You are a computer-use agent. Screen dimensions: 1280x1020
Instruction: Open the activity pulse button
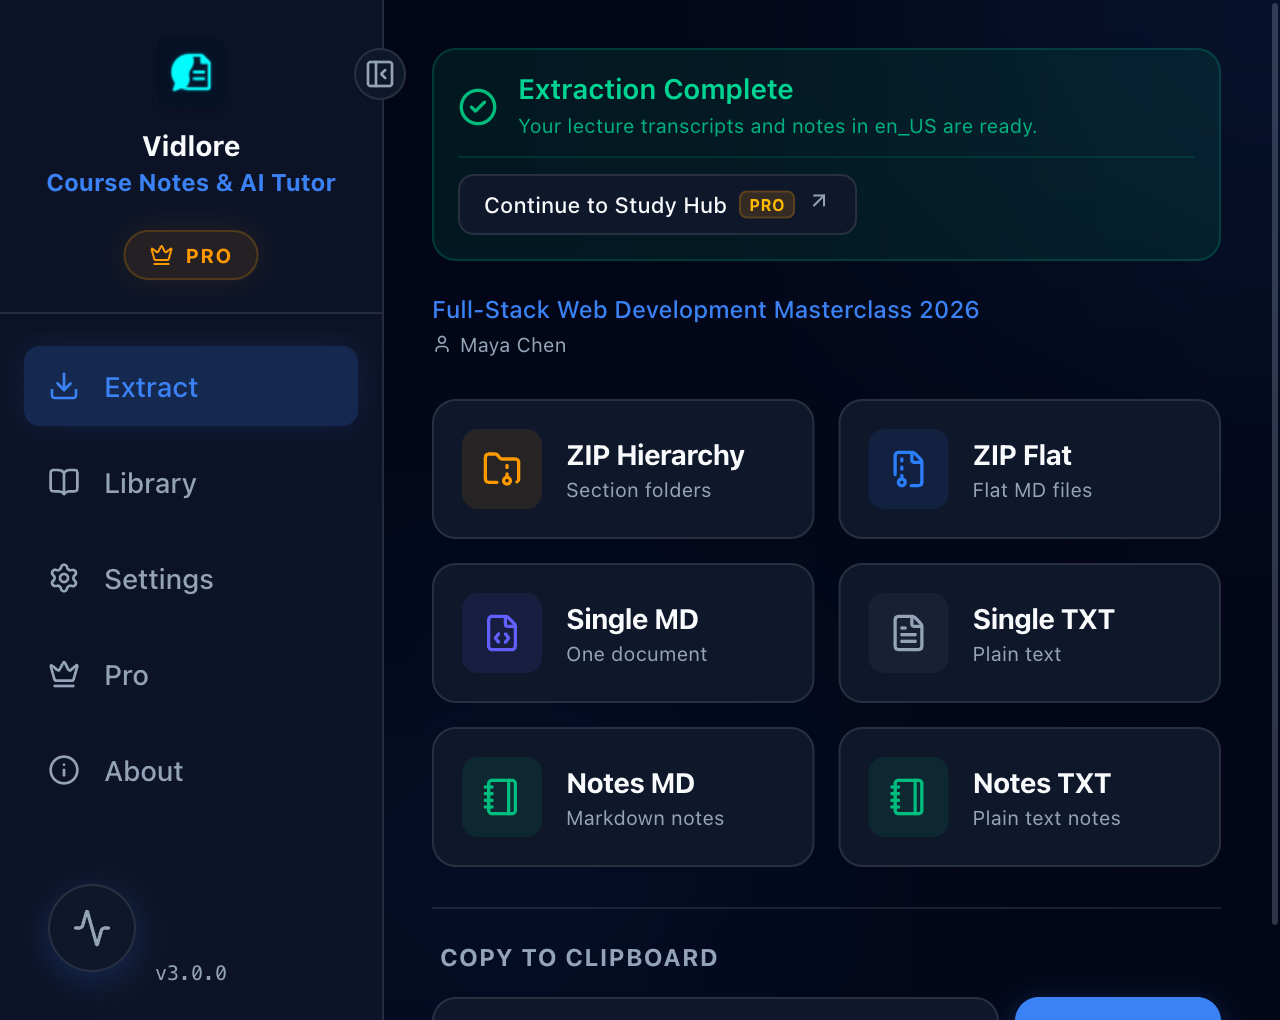[x=92, y=928]
